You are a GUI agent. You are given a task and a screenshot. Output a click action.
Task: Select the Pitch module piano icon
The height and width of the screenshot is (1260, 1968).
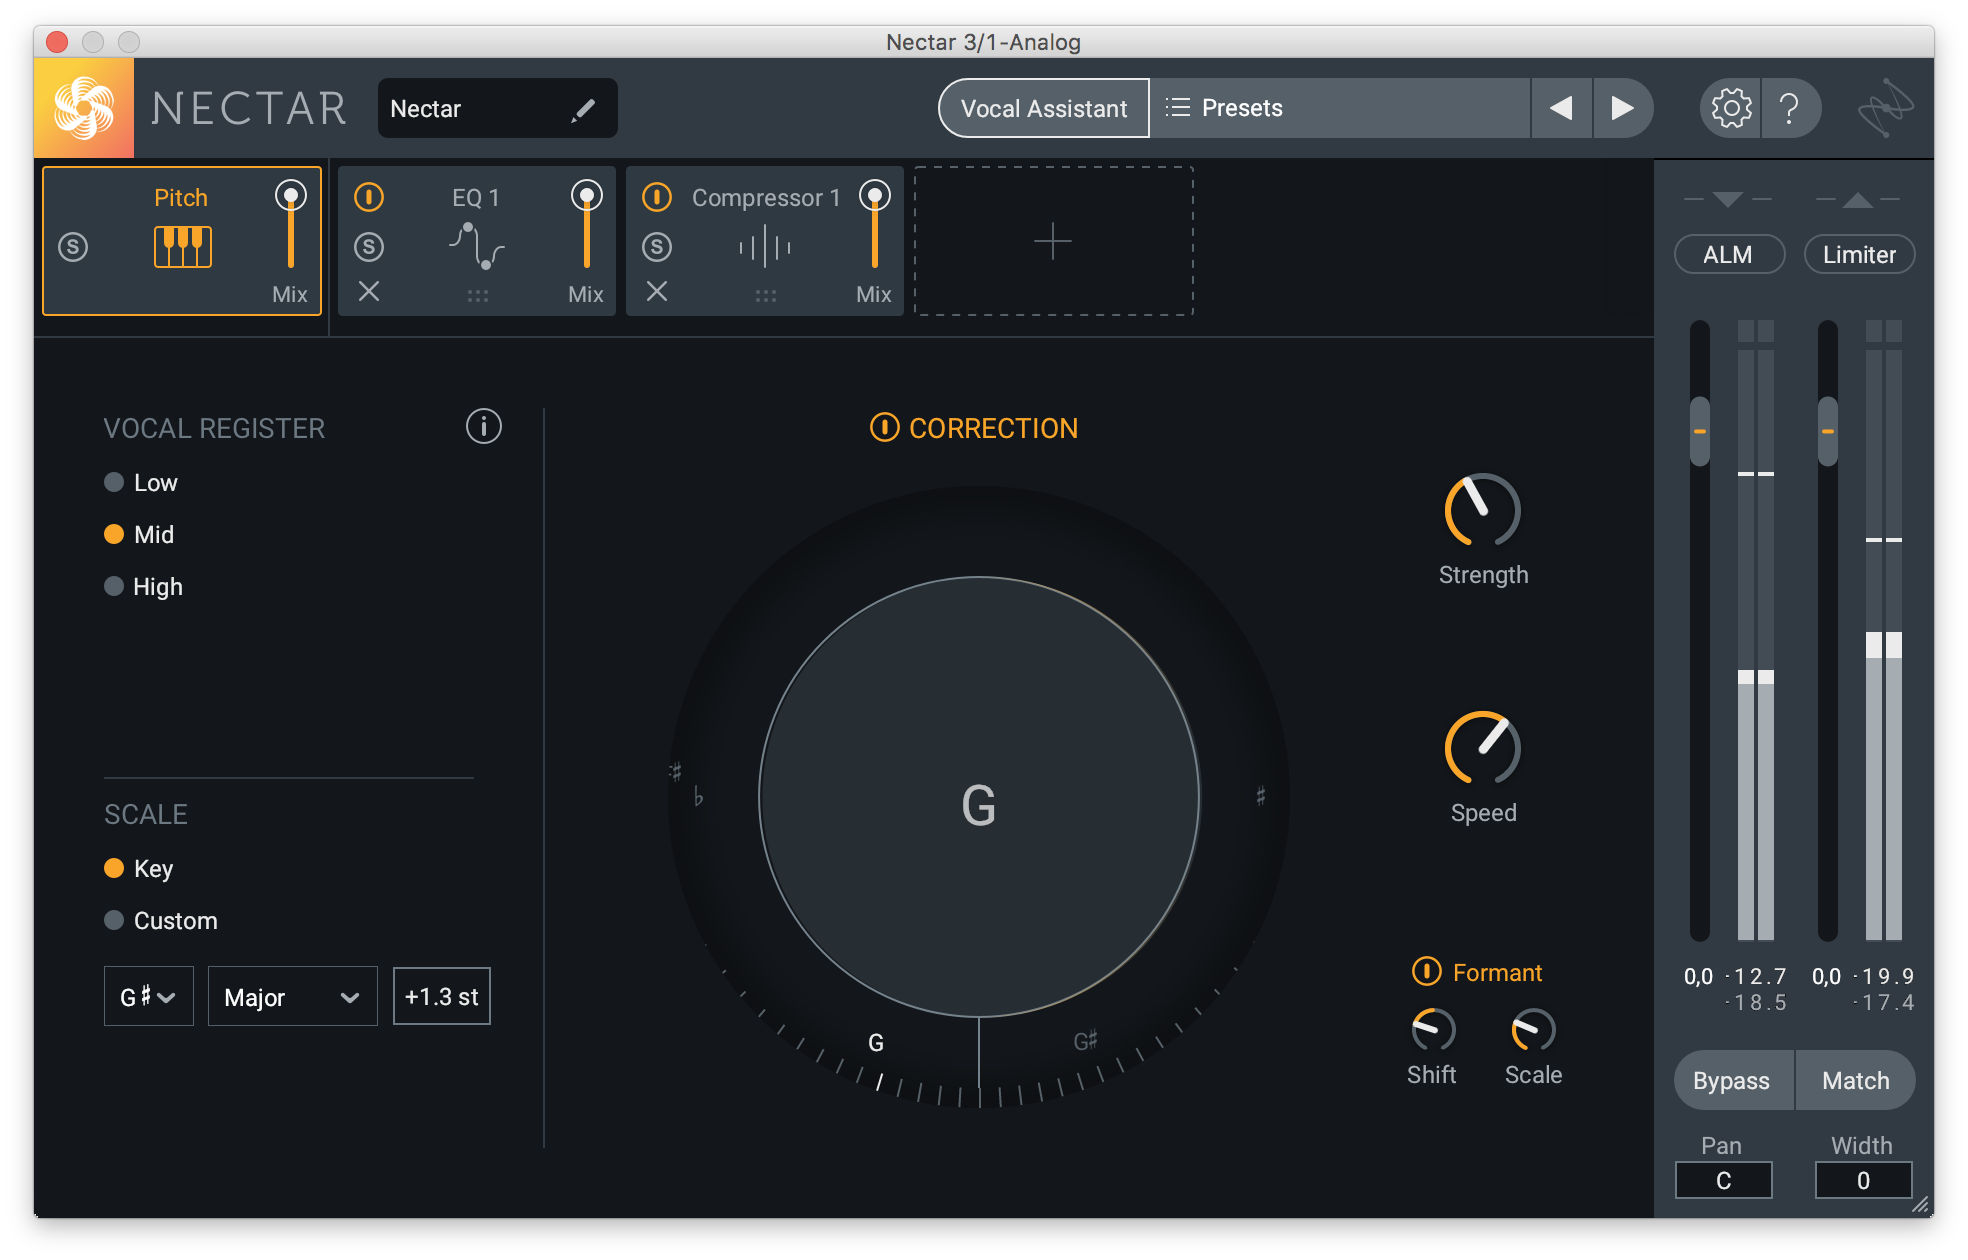click(x=182, y=246)
